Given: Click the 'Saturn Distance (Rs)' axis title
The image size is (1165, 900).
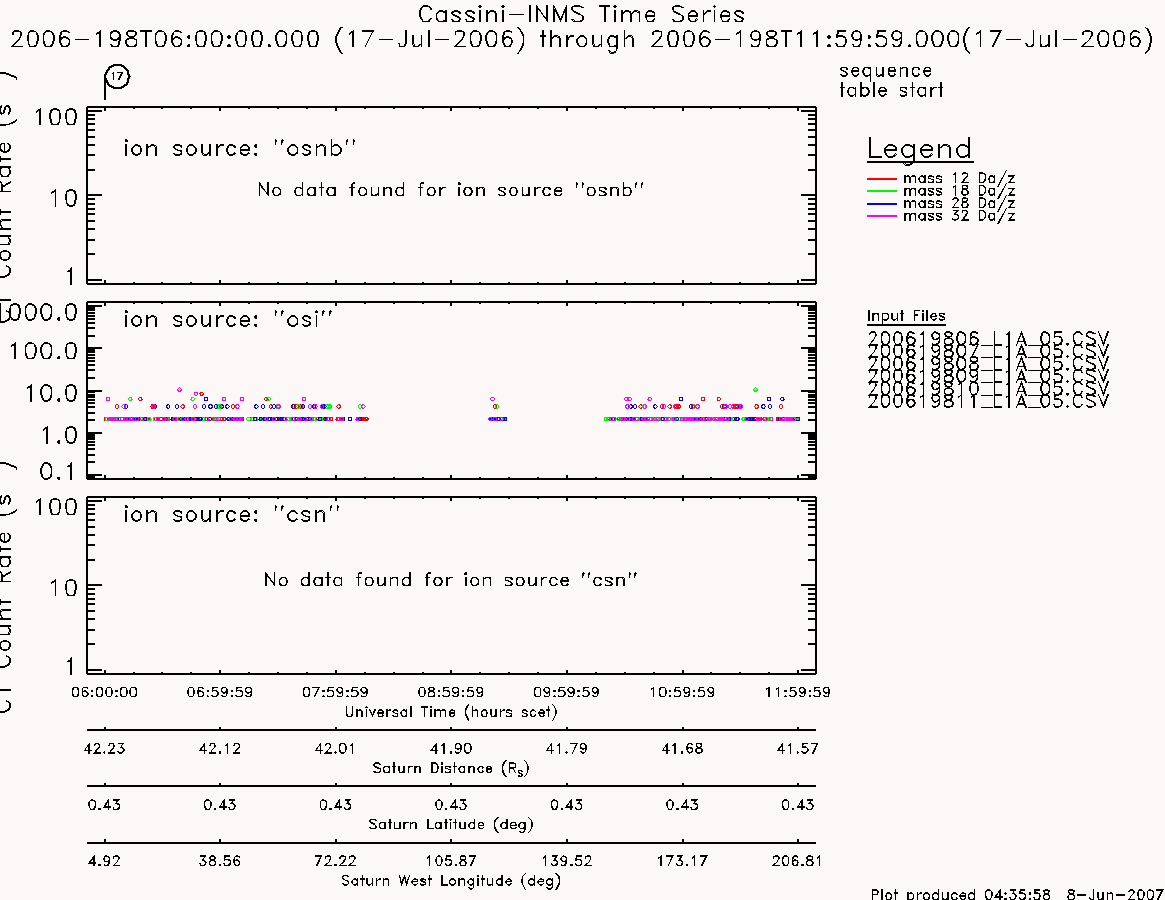Looking at the screenshot, I should coord(450,768).
